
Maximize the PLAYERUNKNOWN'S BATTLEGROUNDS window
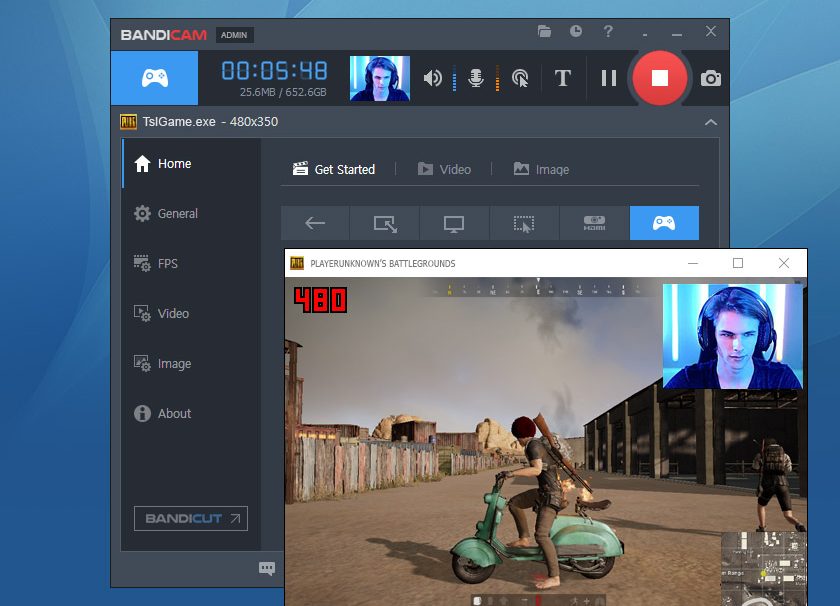click(x=738, y=263)
